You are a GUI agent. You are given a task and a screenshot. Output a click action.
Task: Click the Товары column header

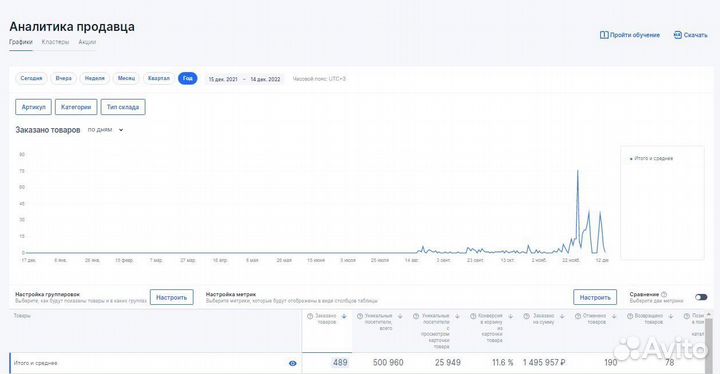click(x=22, y=316)
